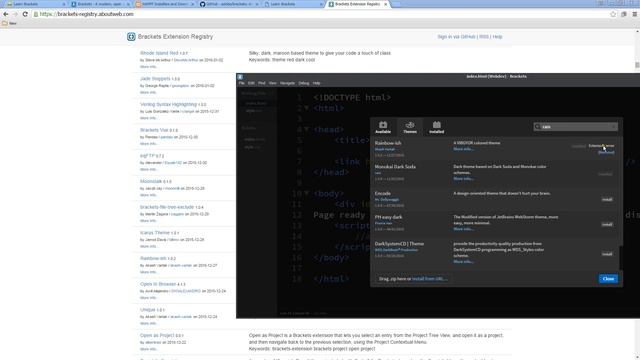Switch to the Brackets Extension Registry tab
Image resolution: width=640 pixels, height=360 pixels.
click(x=358, y=4)
